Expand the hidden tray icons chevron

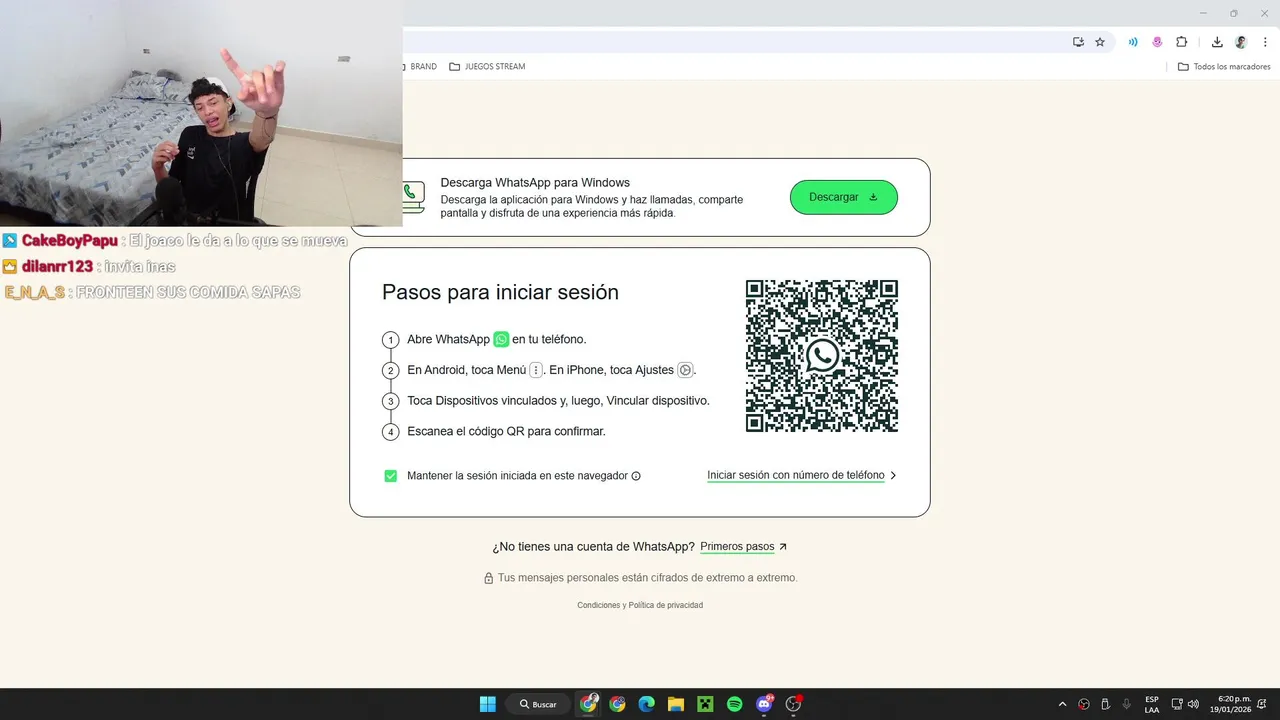tap(1062, 704)
